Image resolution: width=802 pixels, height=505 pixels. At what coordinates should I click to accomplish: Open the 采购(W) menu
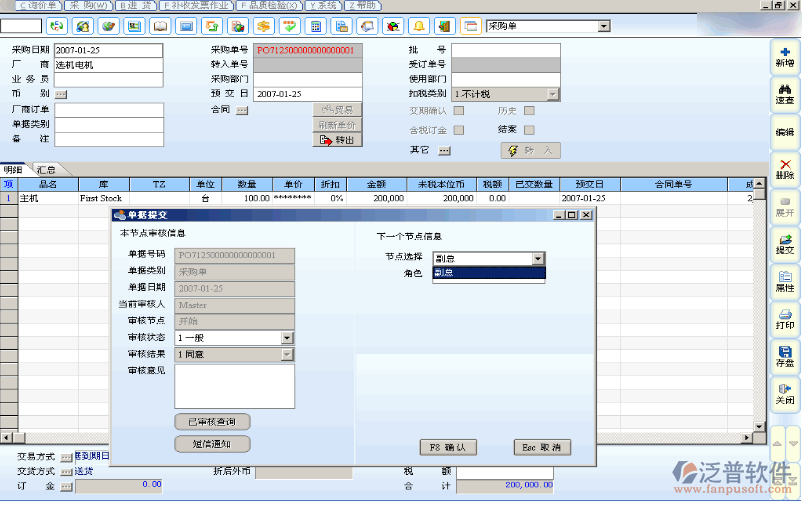pos(87,5)
